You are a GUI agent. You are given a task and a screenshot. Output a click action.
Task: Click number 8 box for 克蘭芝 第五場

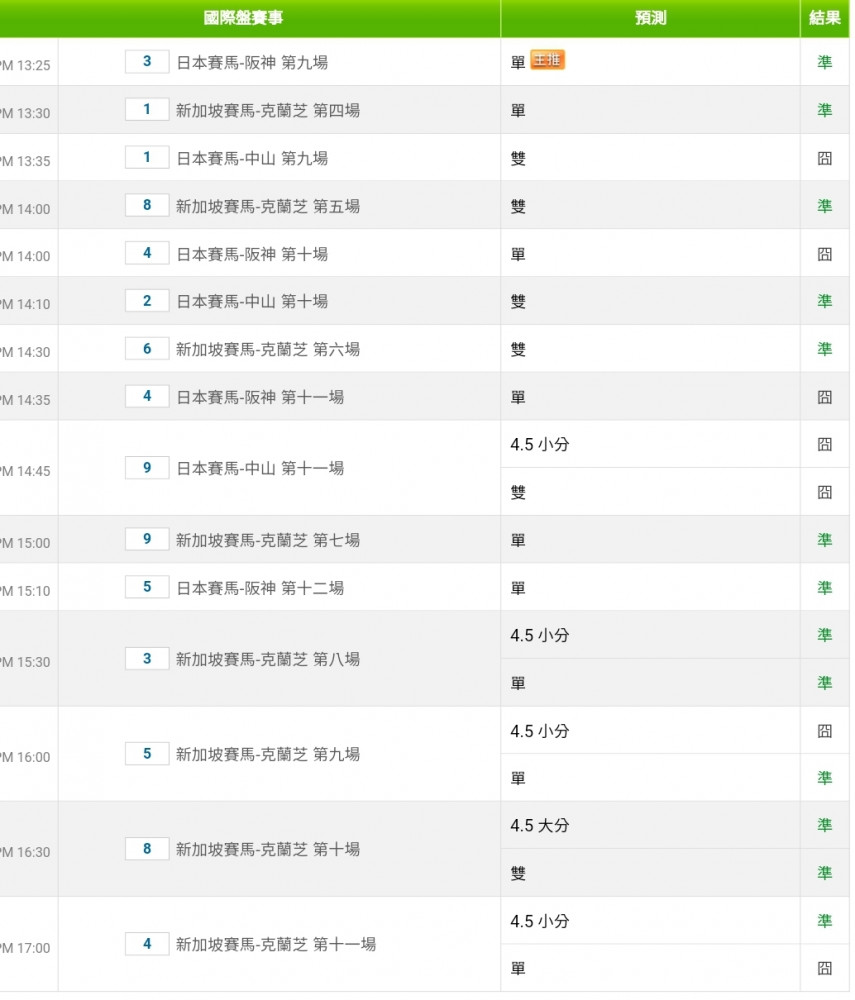coord(147,205)
